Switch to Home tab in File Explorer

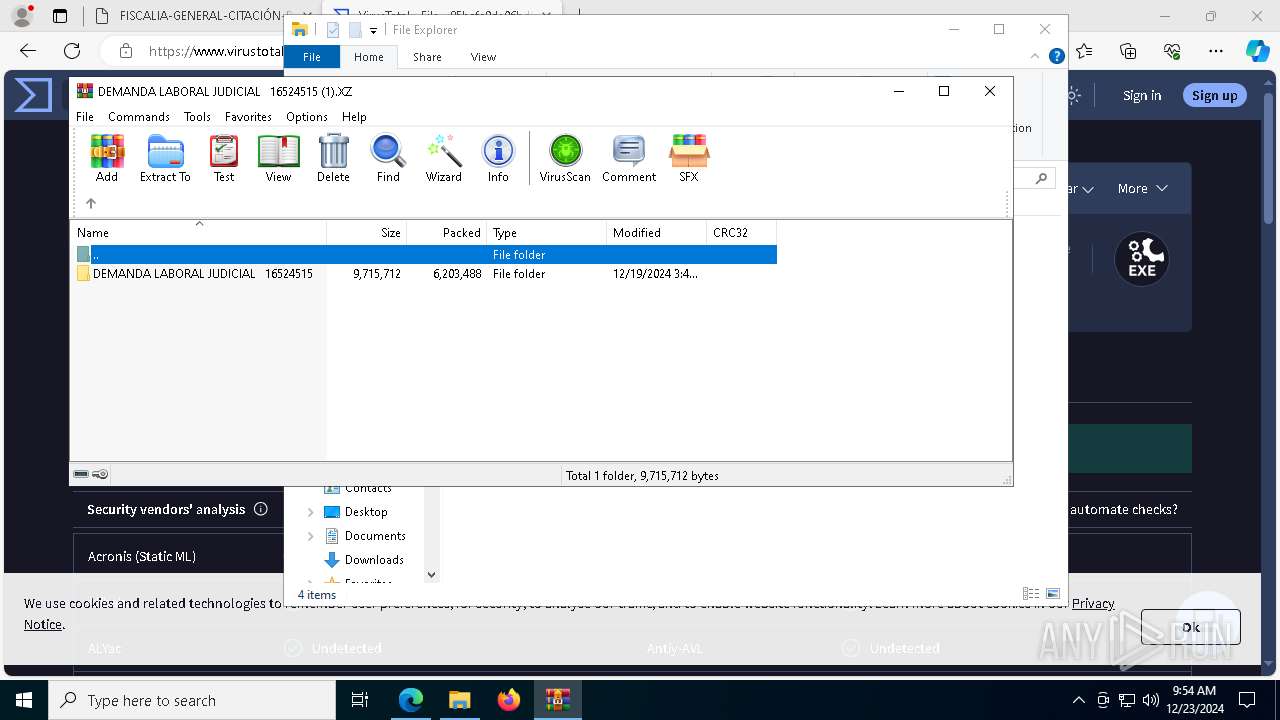(368, 57)
